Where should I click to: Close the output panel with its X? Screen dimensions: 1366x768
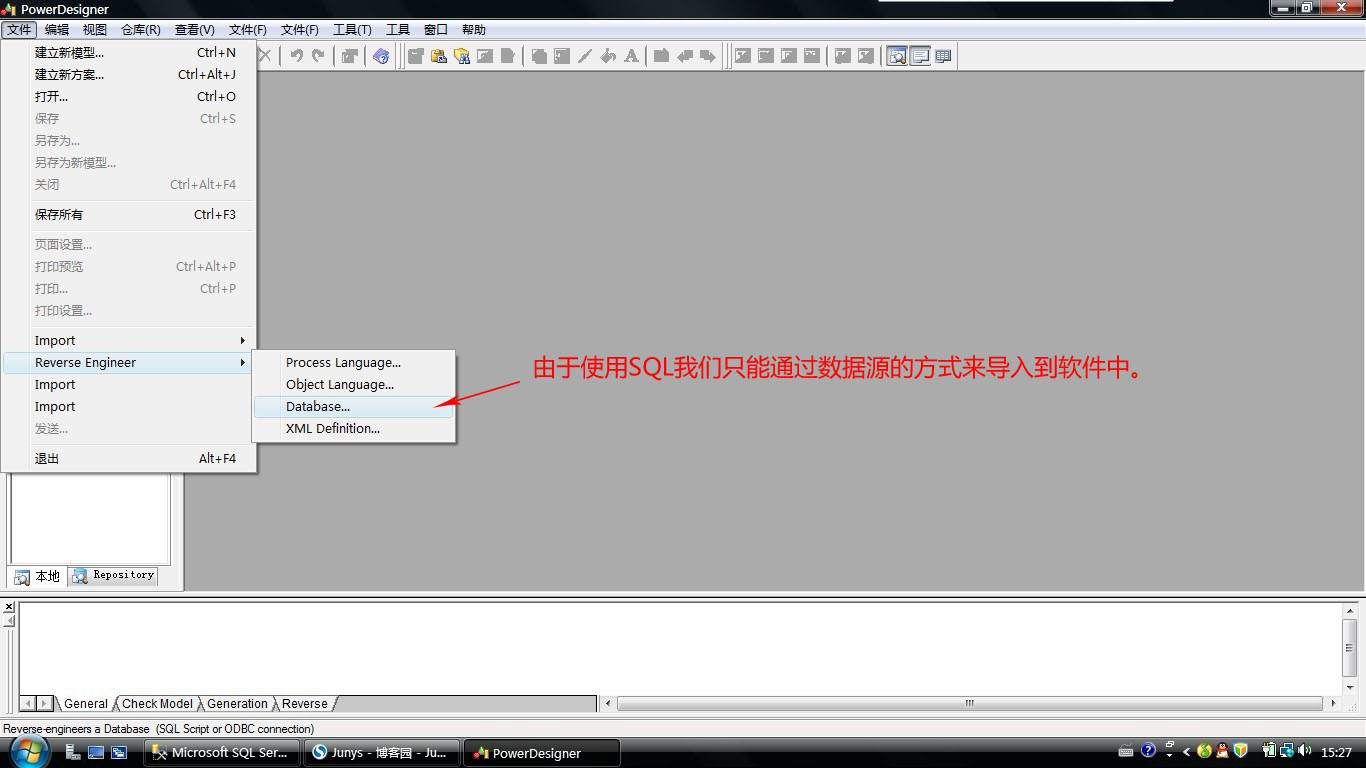(9, 607)
